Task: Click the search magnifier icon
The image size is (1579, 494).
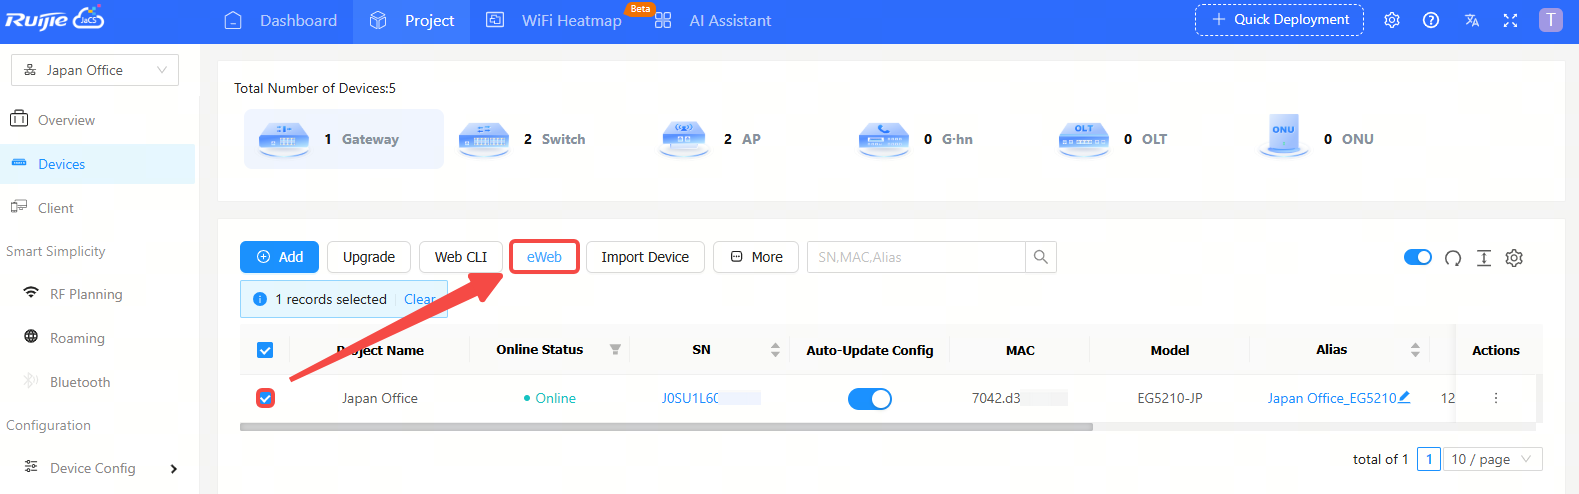Action: (x=1040, y=257)
